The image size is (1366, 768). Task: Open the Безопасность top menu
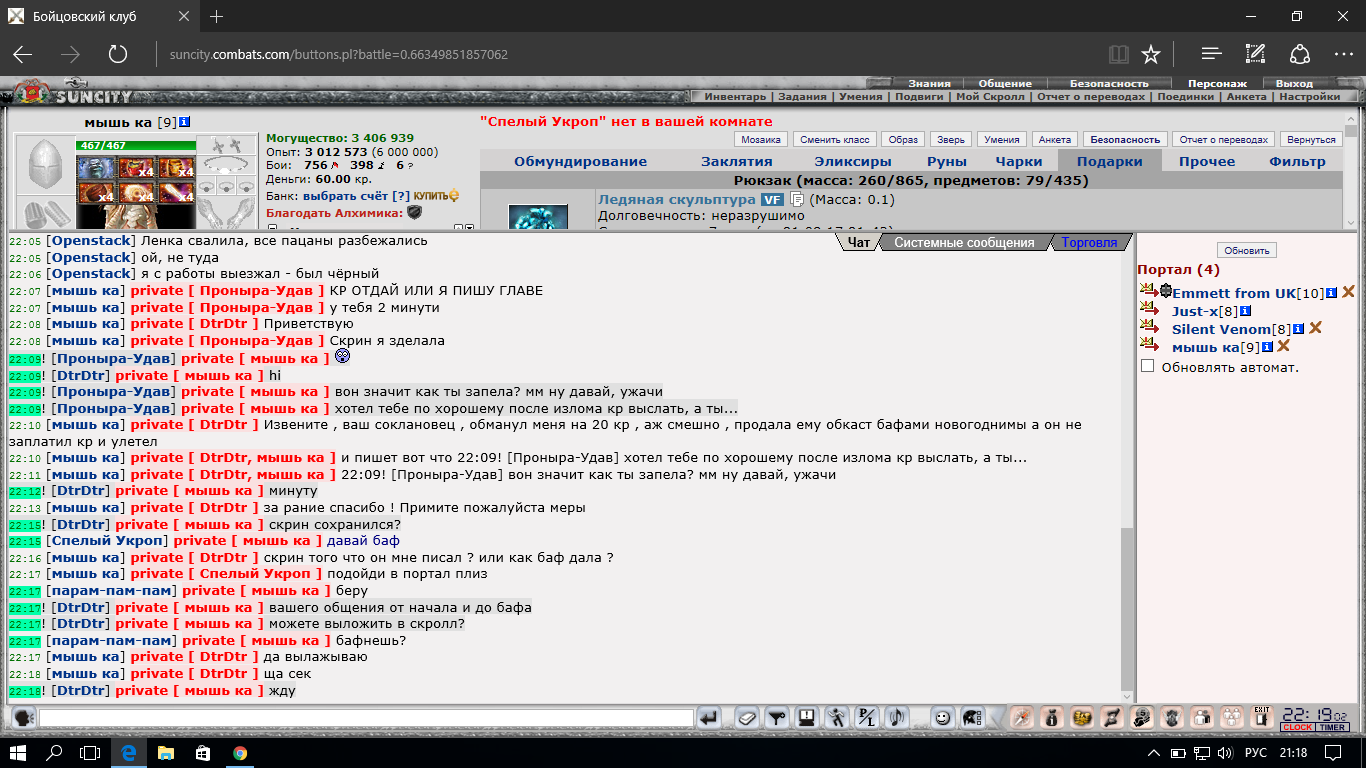(1109, 84)
